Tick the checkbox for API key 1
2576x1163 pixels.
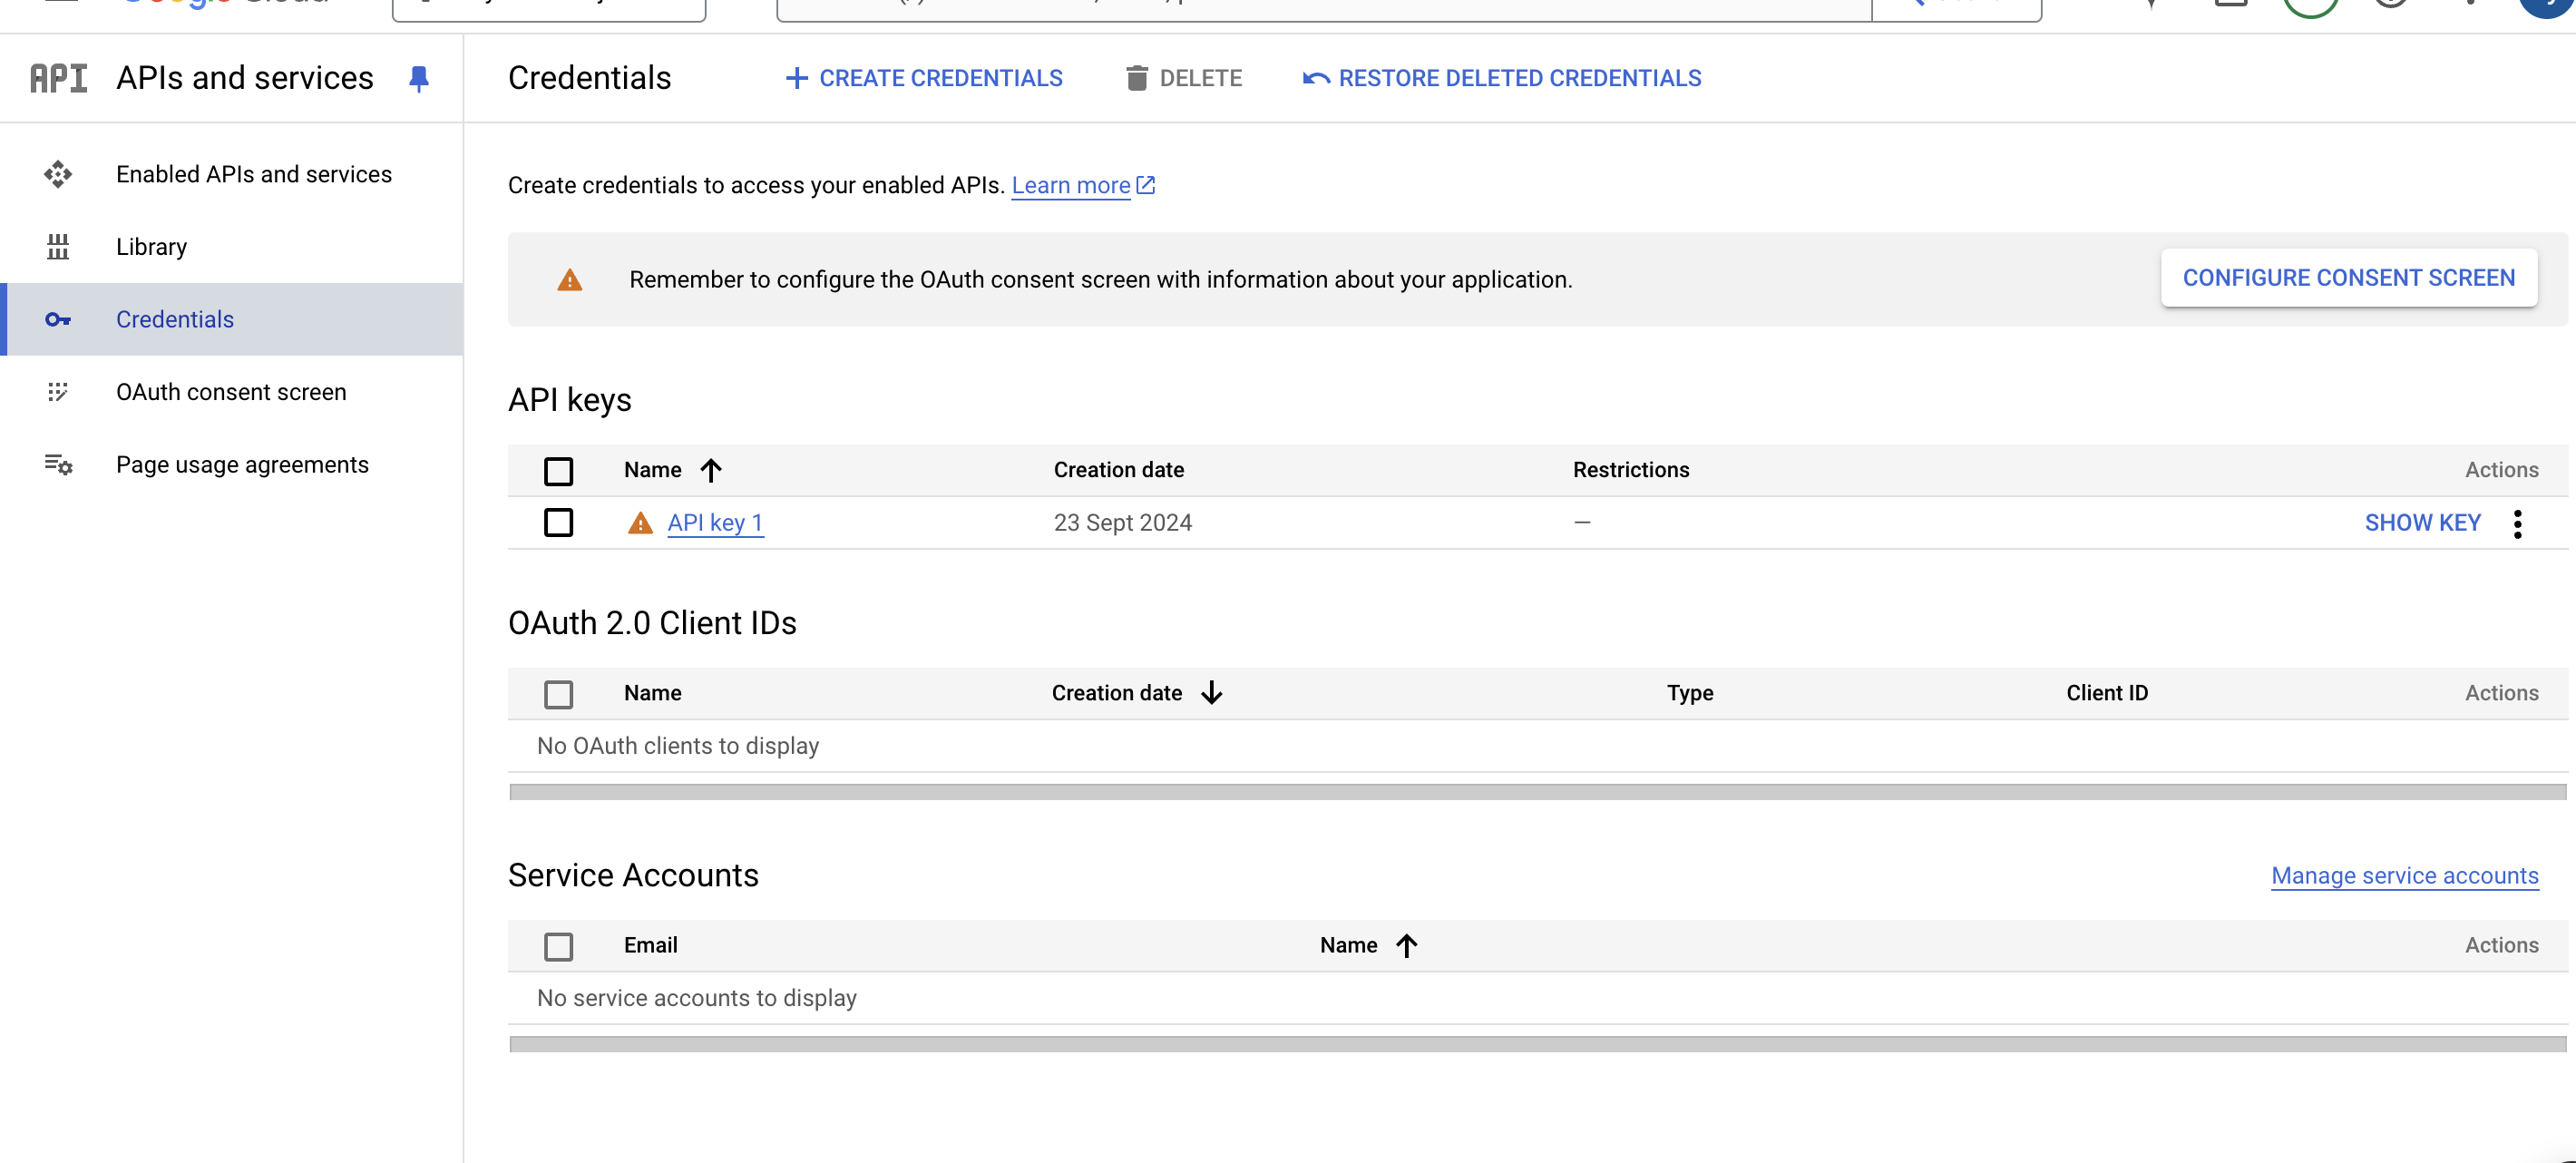click(559, 522)
